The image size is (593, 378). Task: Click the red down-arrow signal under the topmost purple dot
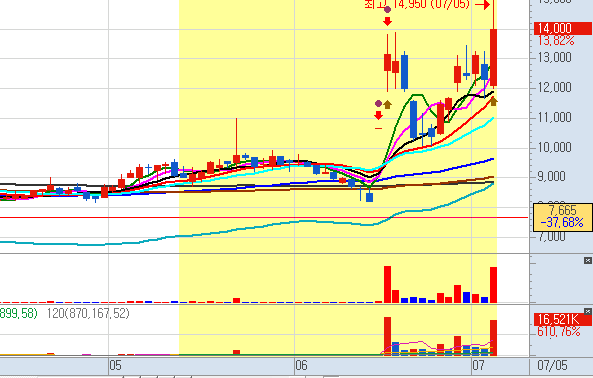[387, 22]
